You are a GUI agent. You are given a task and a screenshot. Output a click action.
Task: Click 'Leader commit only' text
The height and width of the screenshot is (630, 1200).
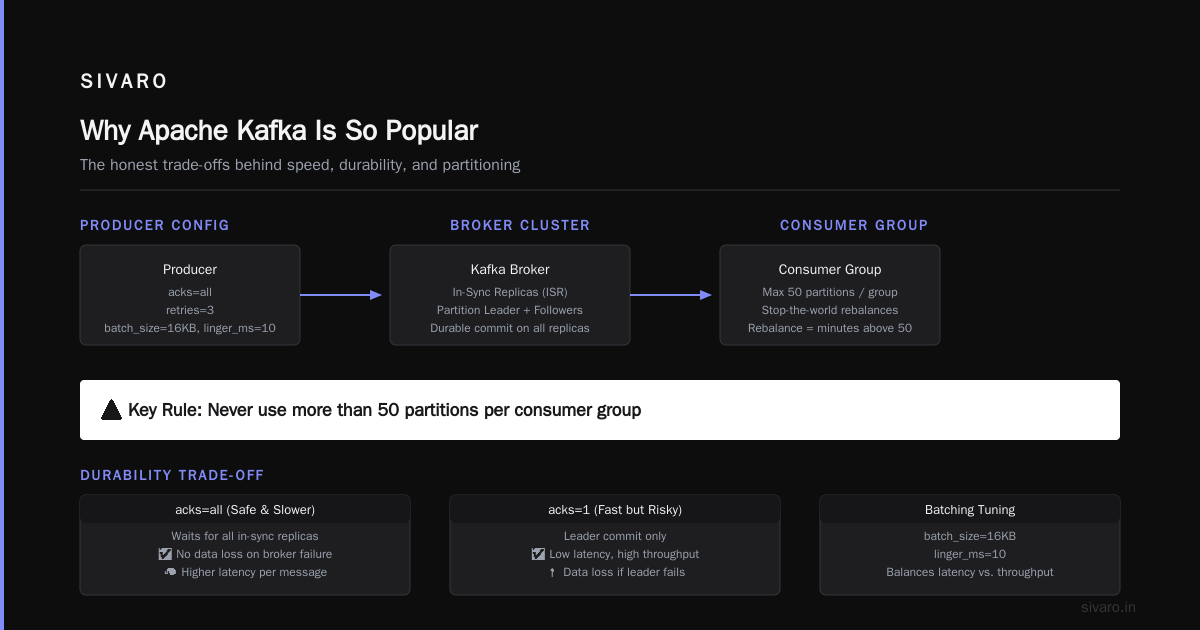pos(615,536)
